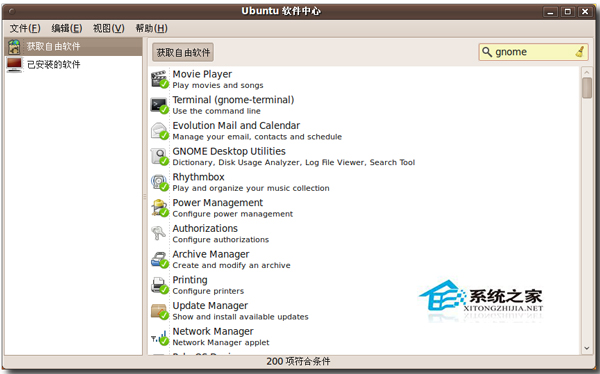Select the Update Manager title

210,305
